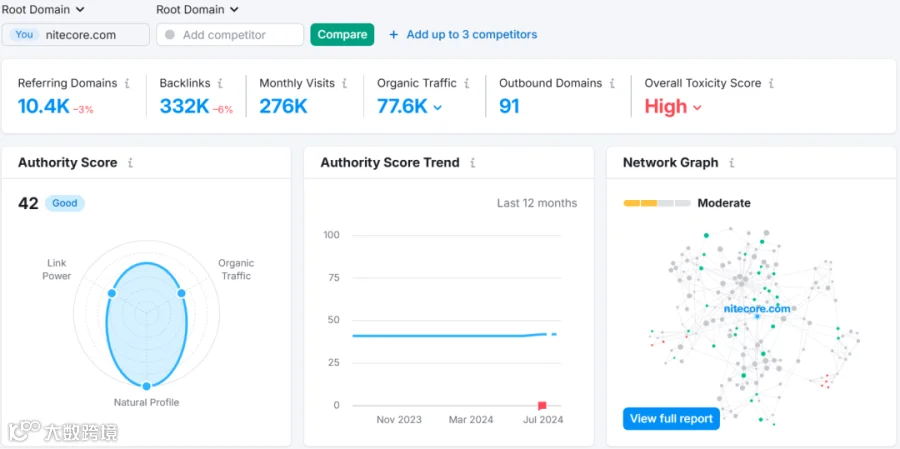This screenshot has width=900, height=449.
Task: Click View full report button
Action: pos(671,419)
